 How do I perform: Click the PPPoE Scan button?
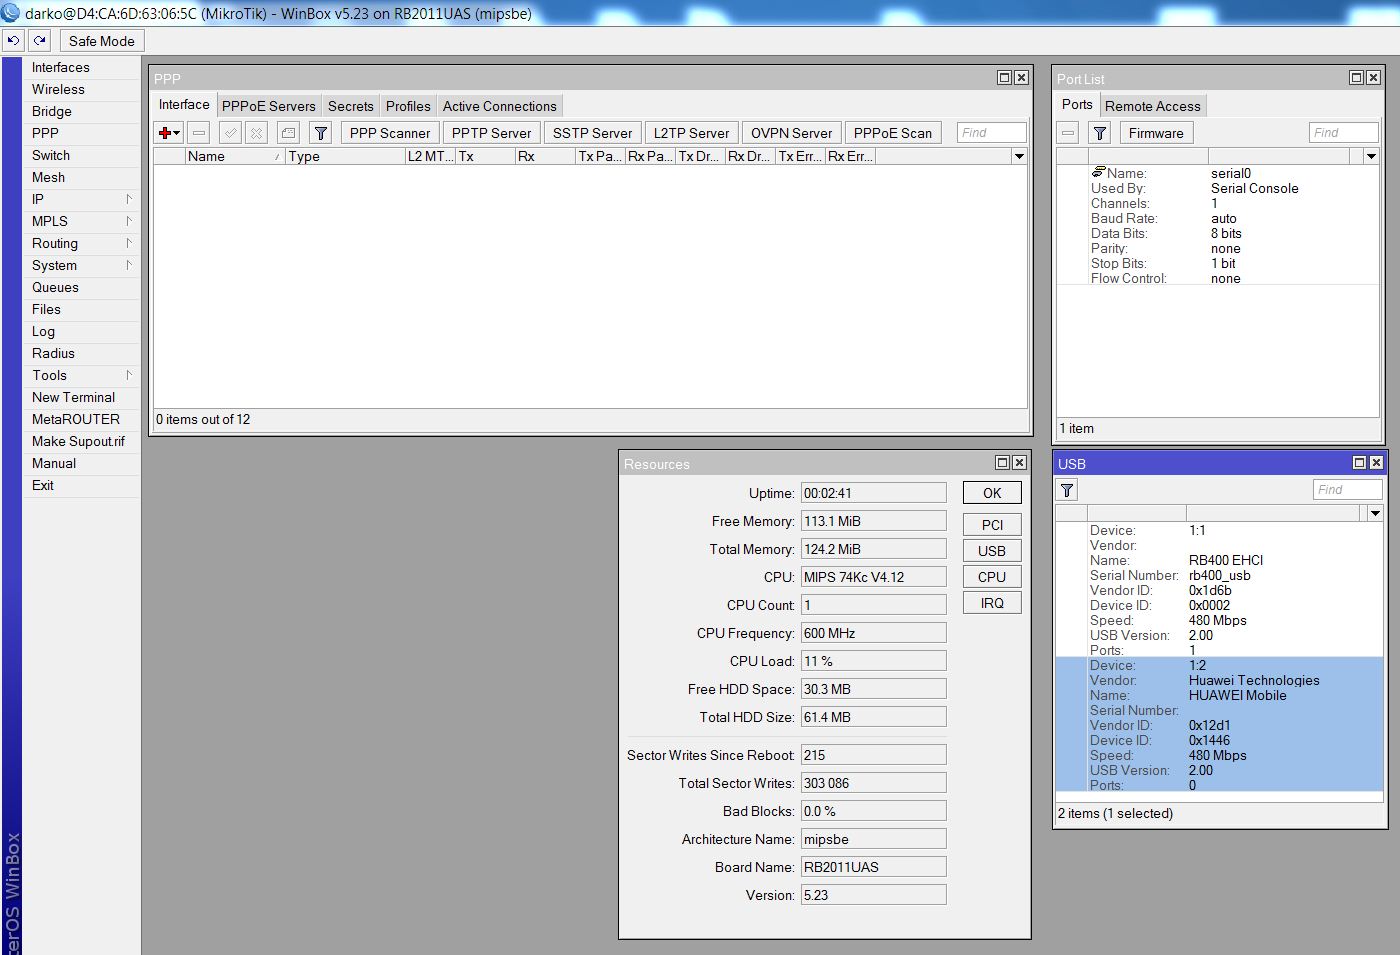point(893,133)
